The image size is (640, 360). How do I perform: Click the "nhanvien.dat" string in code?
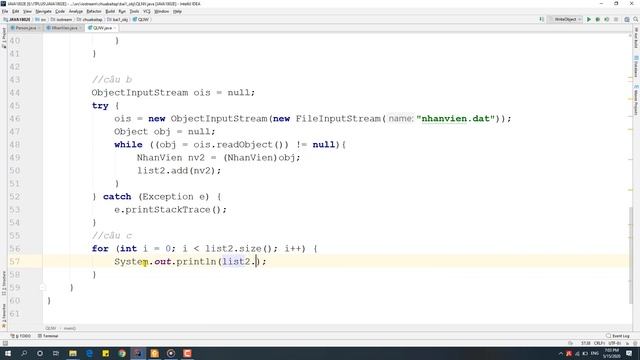tap(456, 118)
